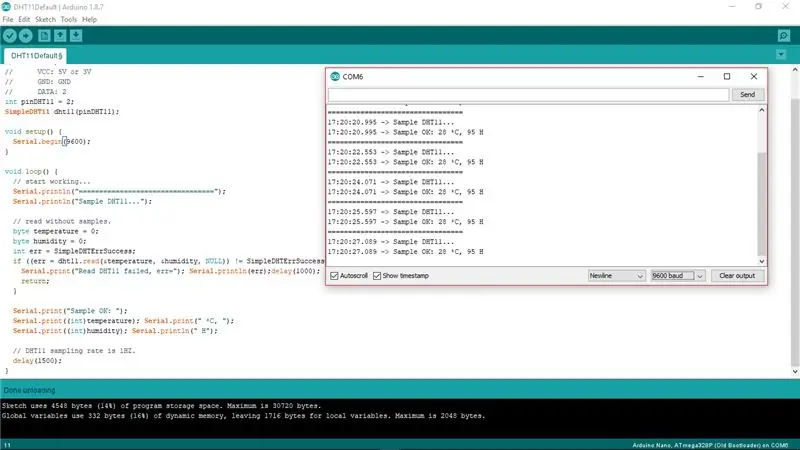Open the Help menu
Image resolution: width=800 pixels, height=450 pixels.
click(89, 19)
